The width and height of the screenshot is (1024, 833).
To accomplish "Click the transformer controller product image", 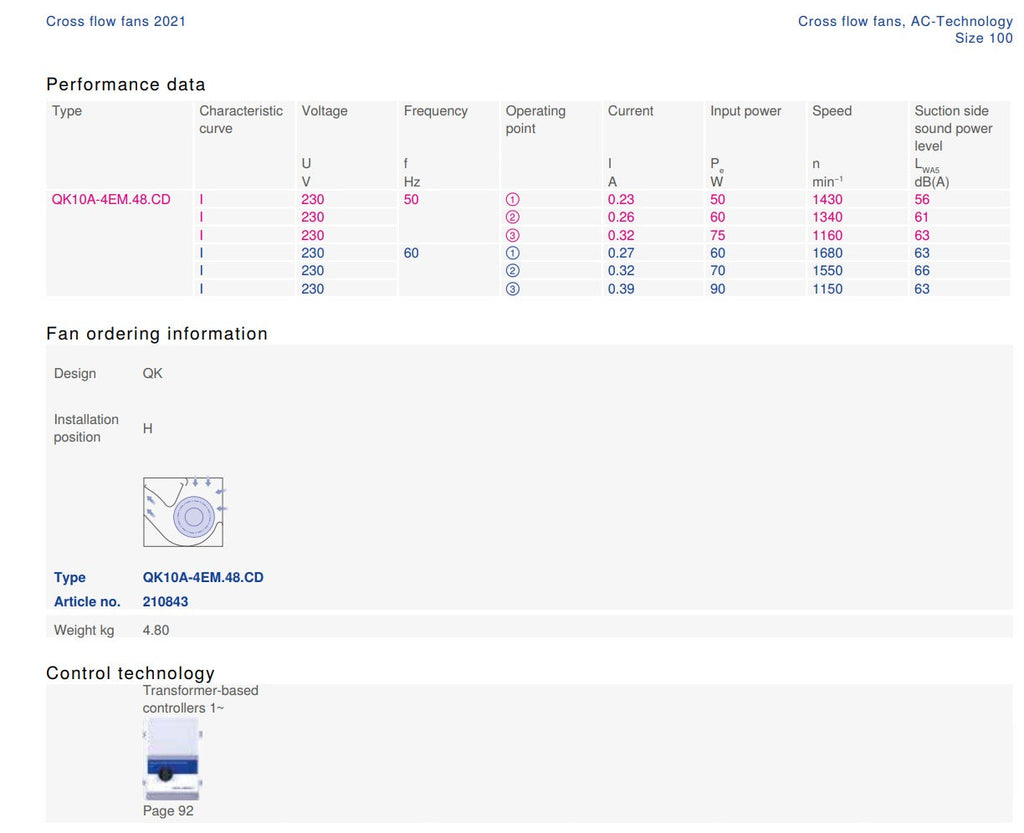I will pyautogui.click(x=173, y=759).
